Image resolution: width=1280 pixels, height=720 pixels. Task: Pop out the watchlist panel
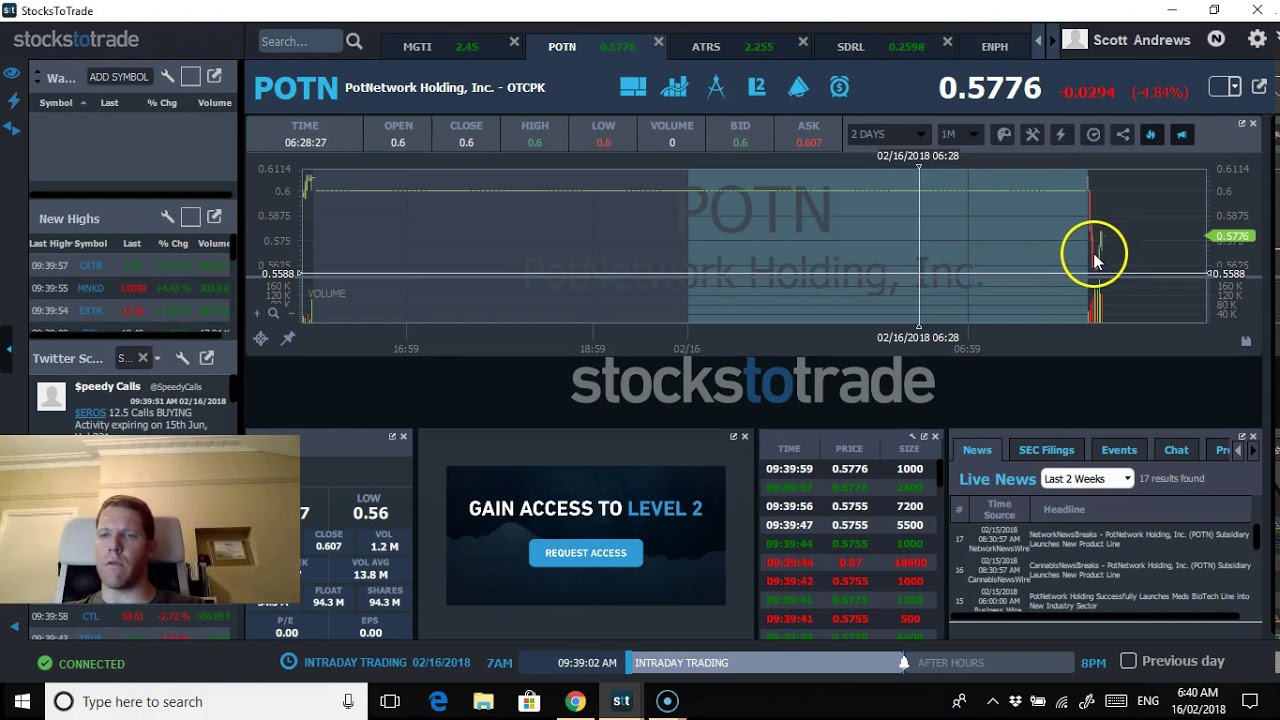click(214, 76)
